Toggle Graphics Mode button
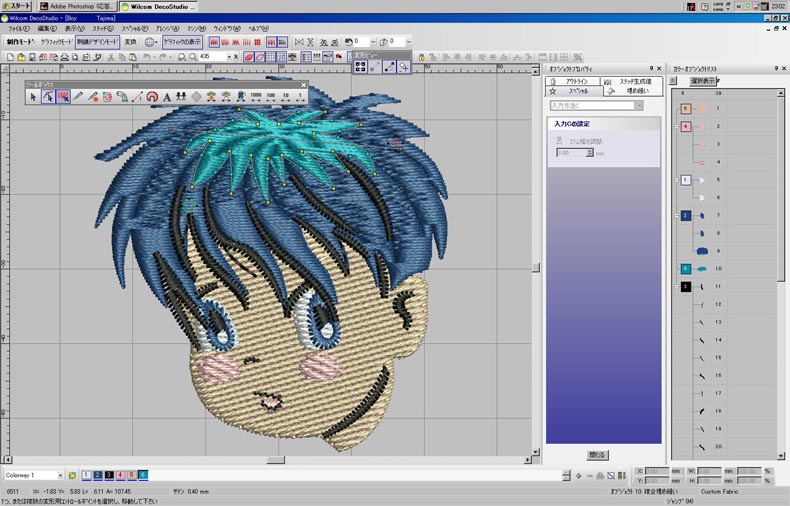This screenshot has width=790, height=506. 56,42
